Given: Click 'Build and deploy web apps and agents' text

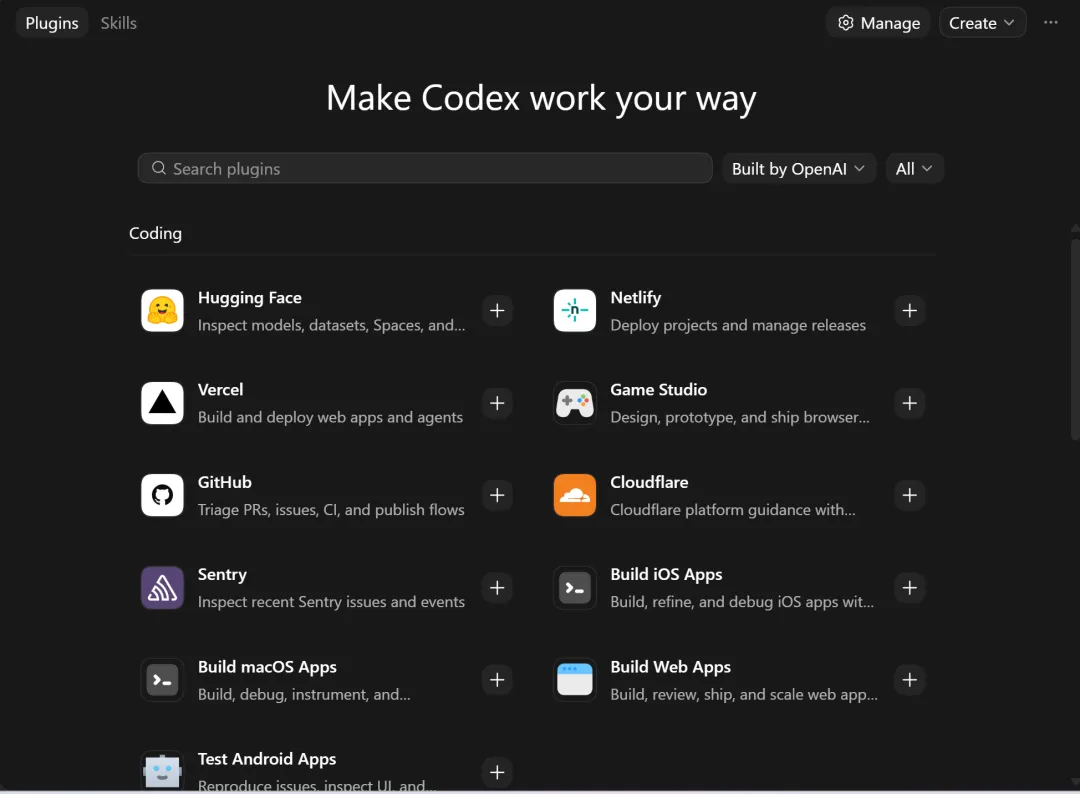Looking at the screenshot, I should click(x=330, y=417).
